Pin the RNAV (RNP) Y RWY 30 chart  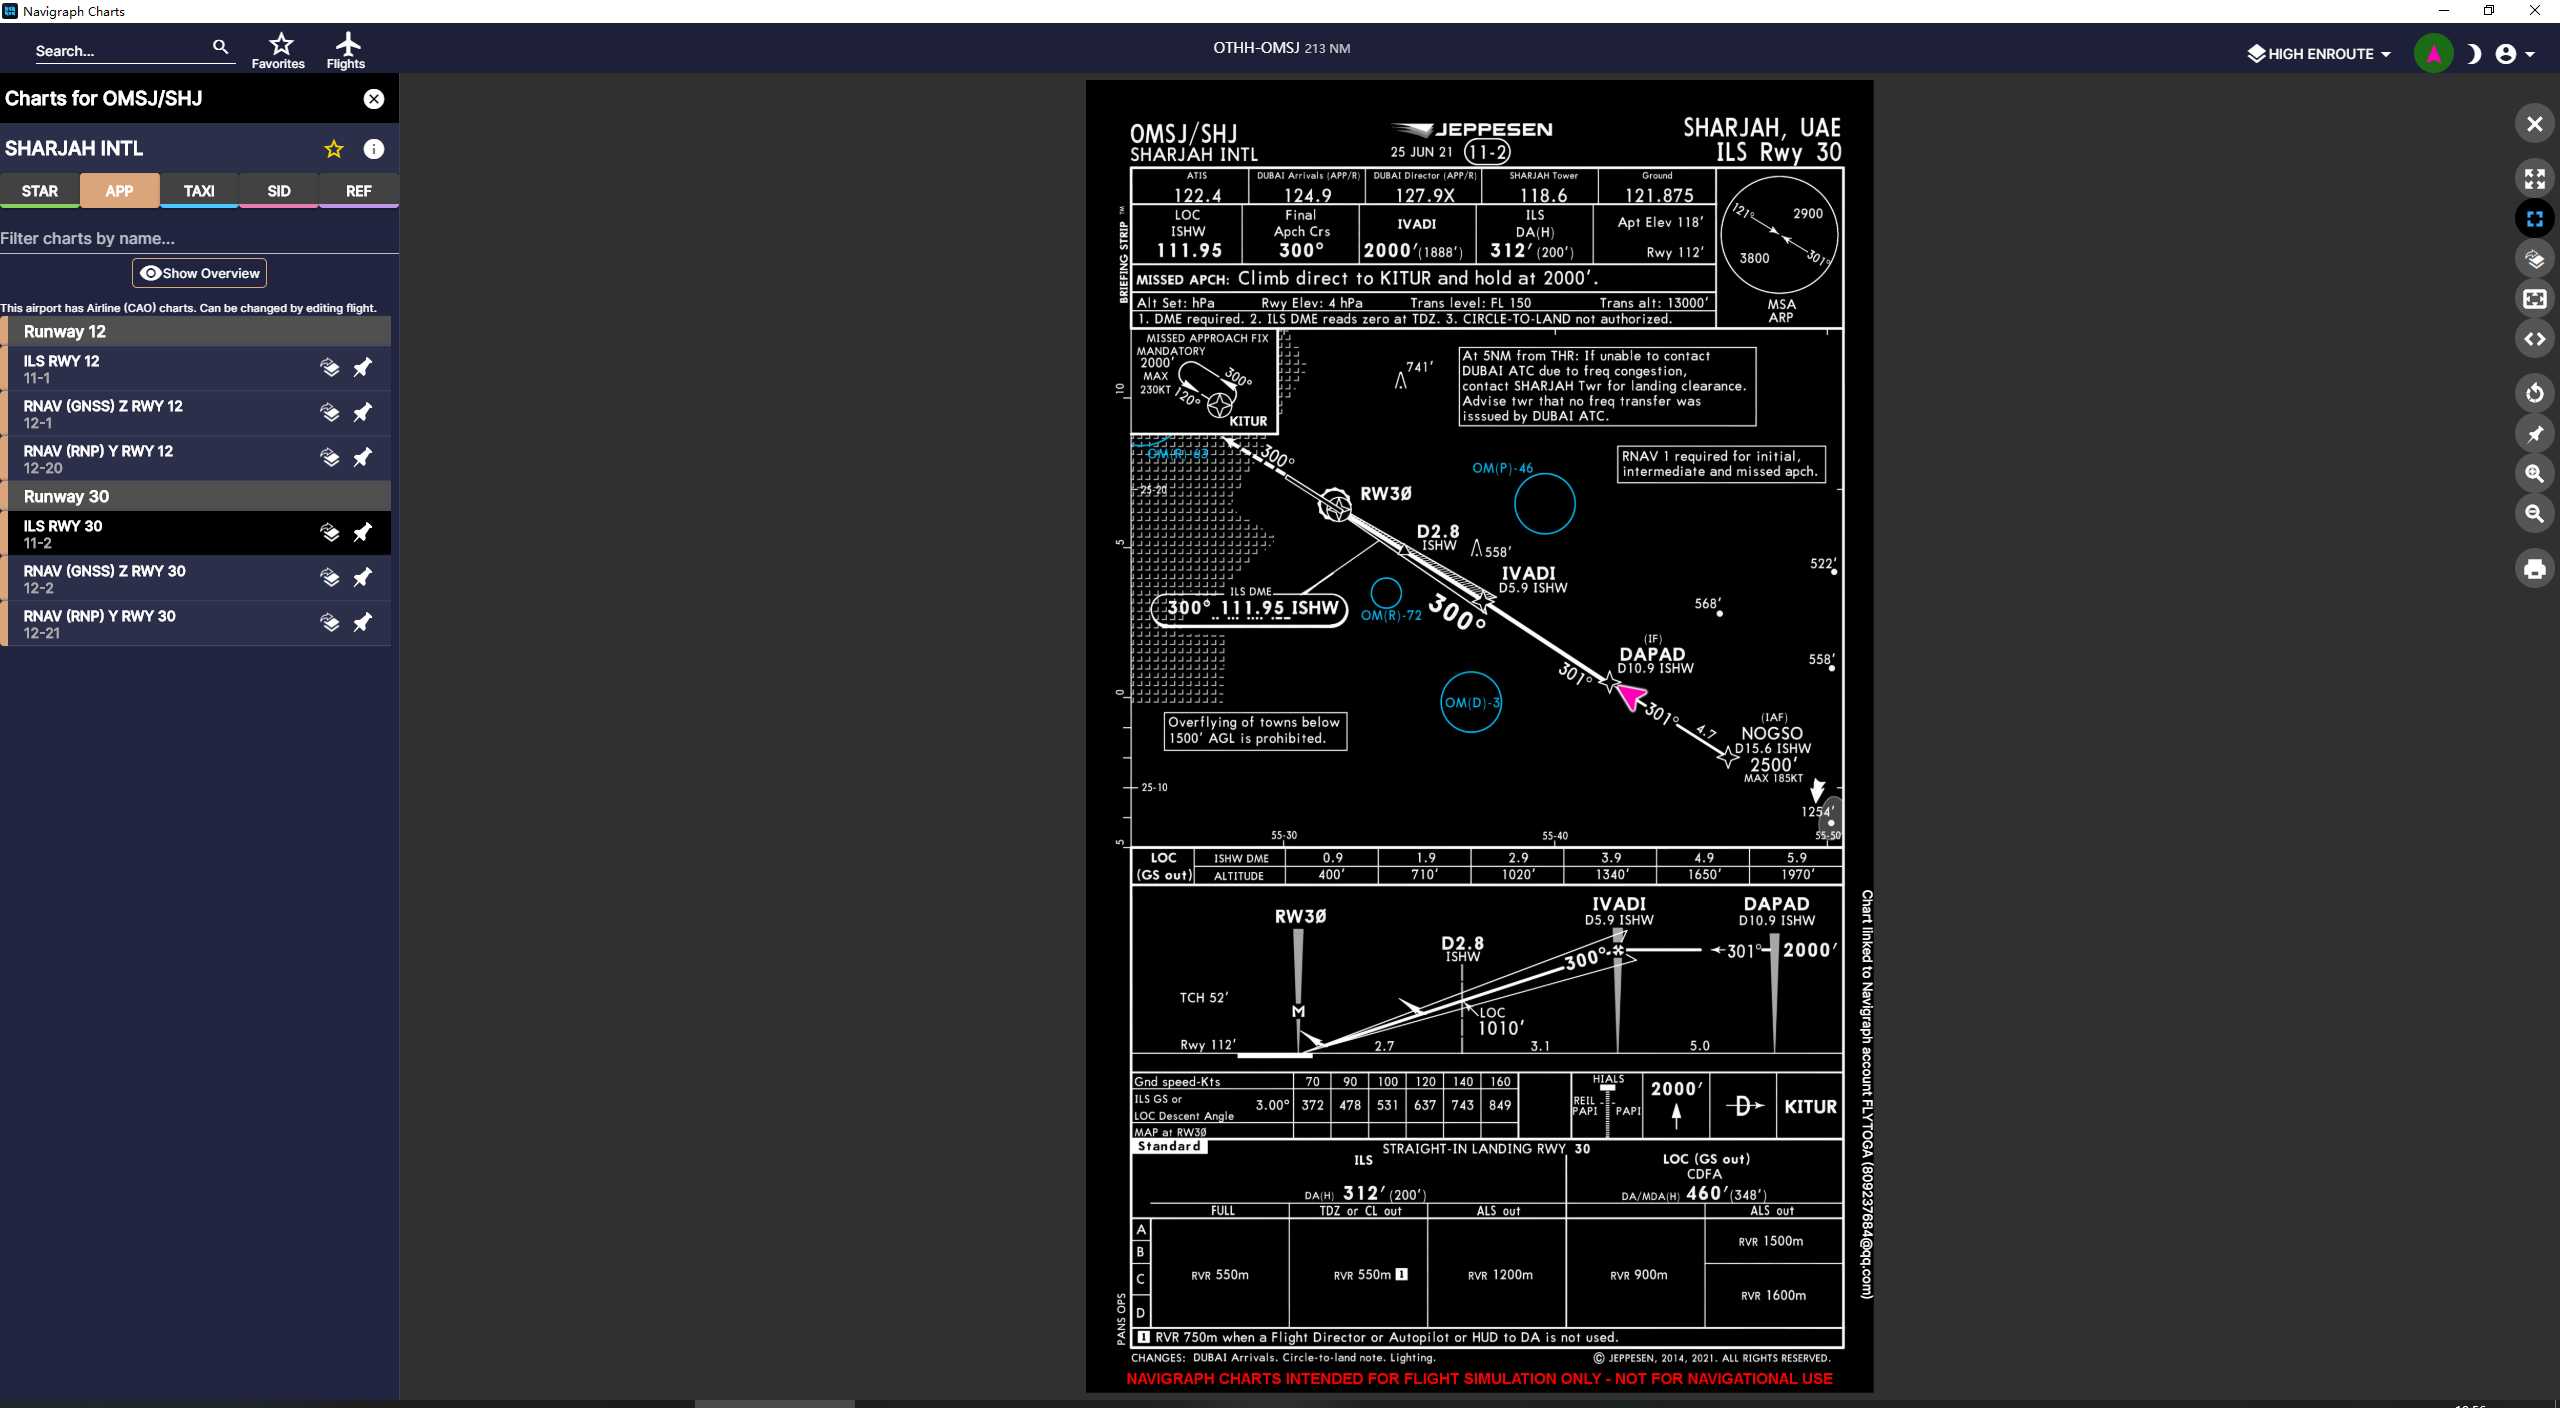[x=362, y=622]
